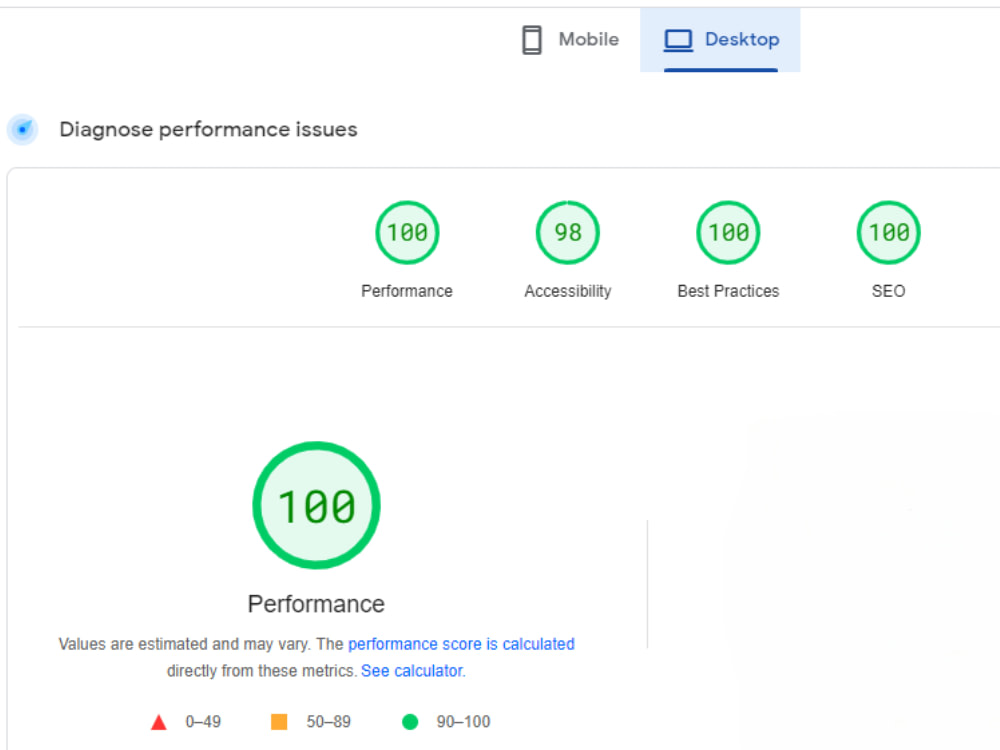Click the large 100 performance gauge
Image resolution: width=1000 pixels, height=750 pixels.
tap(316, 505)
